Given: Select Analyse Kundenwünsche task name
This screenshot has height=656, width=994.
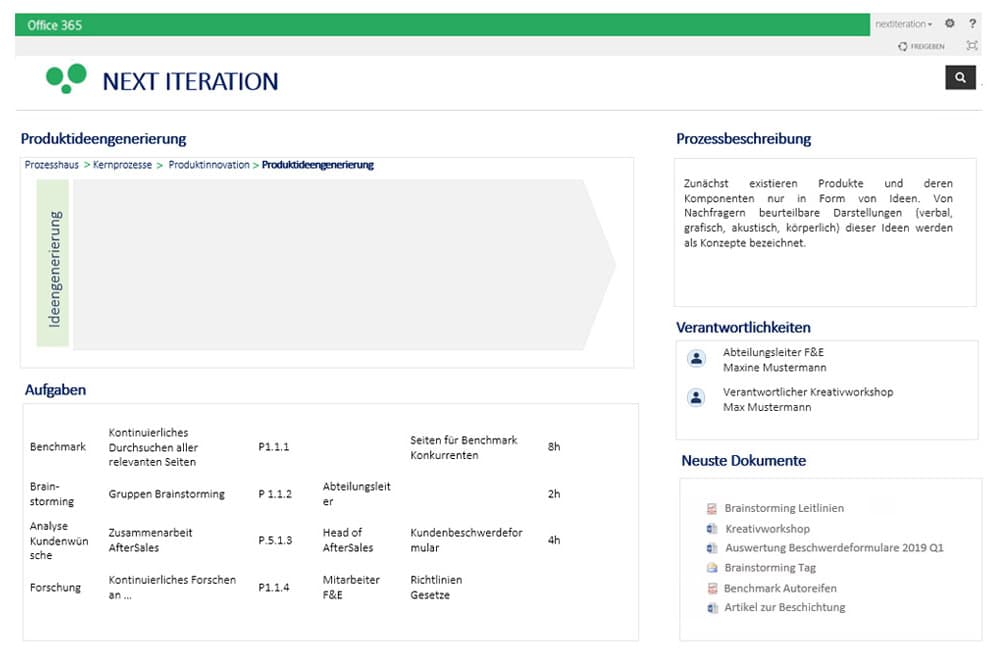Looking at the screenshot, I should coord(58,541).
